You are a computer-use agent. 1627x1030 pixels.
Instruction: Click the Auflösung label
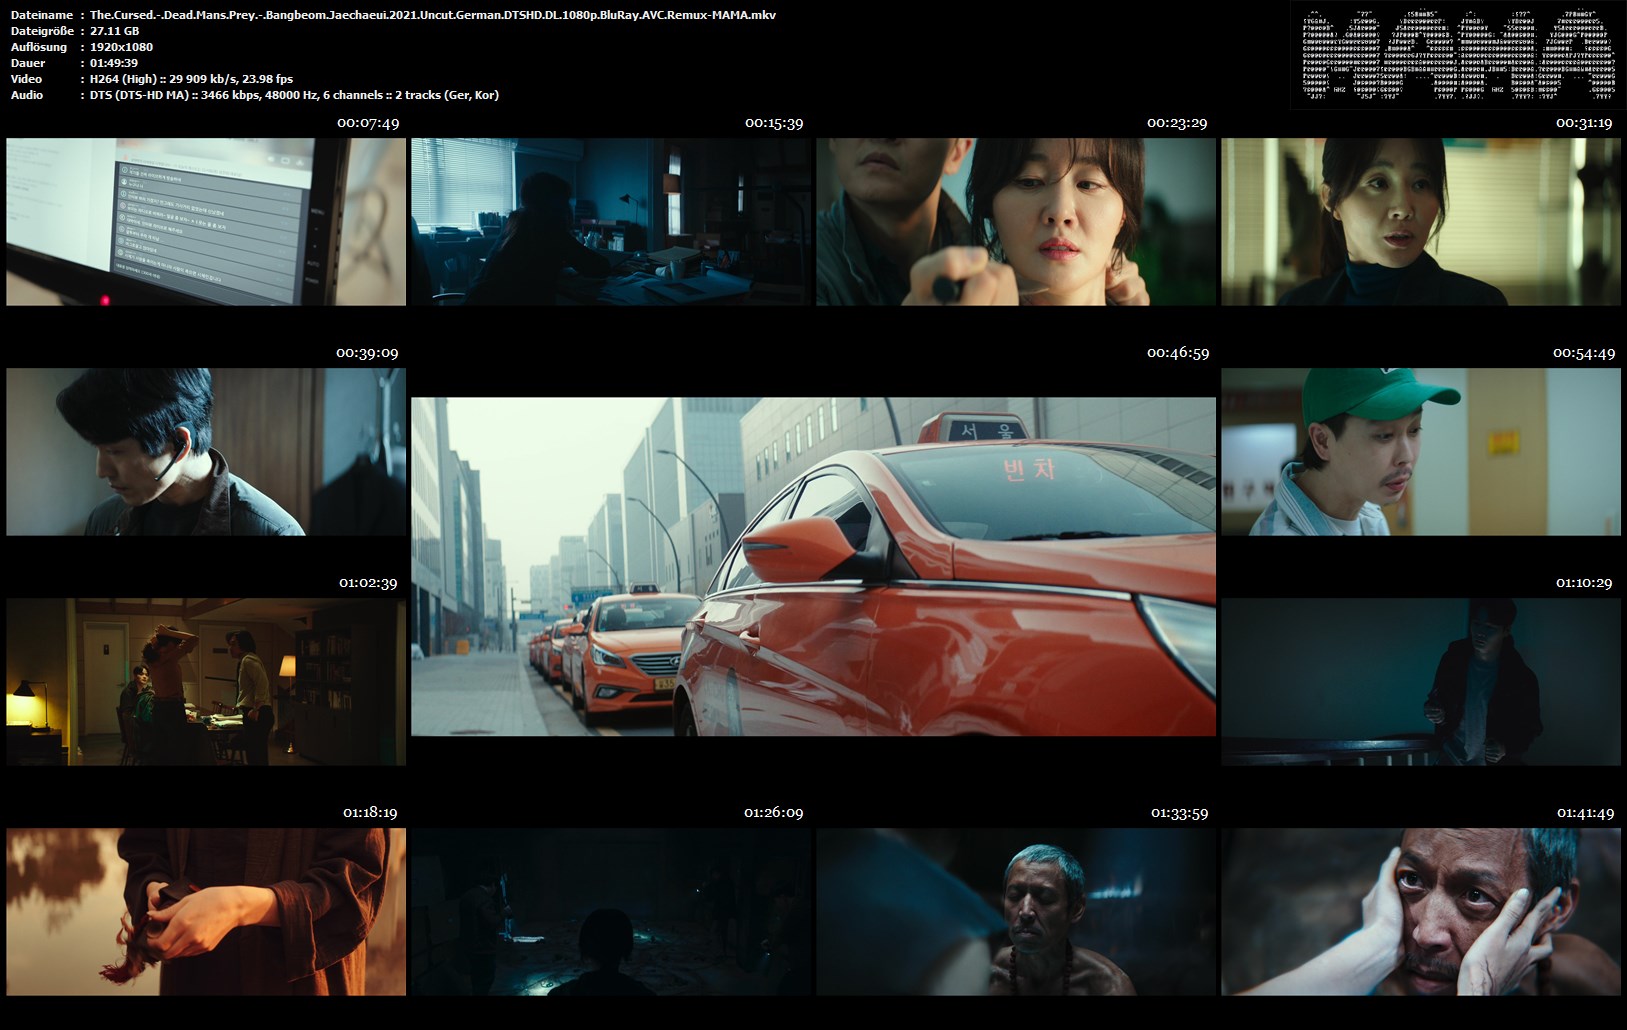point(39,47)
